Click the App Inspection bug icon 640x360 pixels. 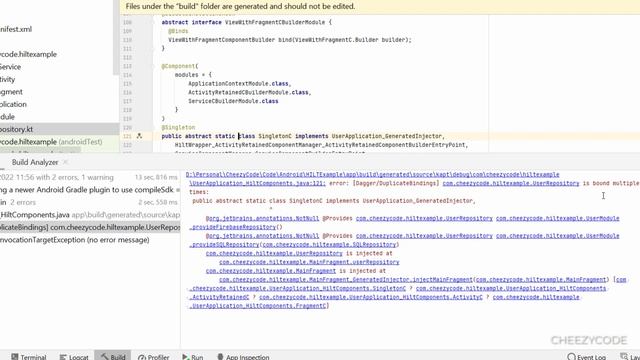pos(220,357)
